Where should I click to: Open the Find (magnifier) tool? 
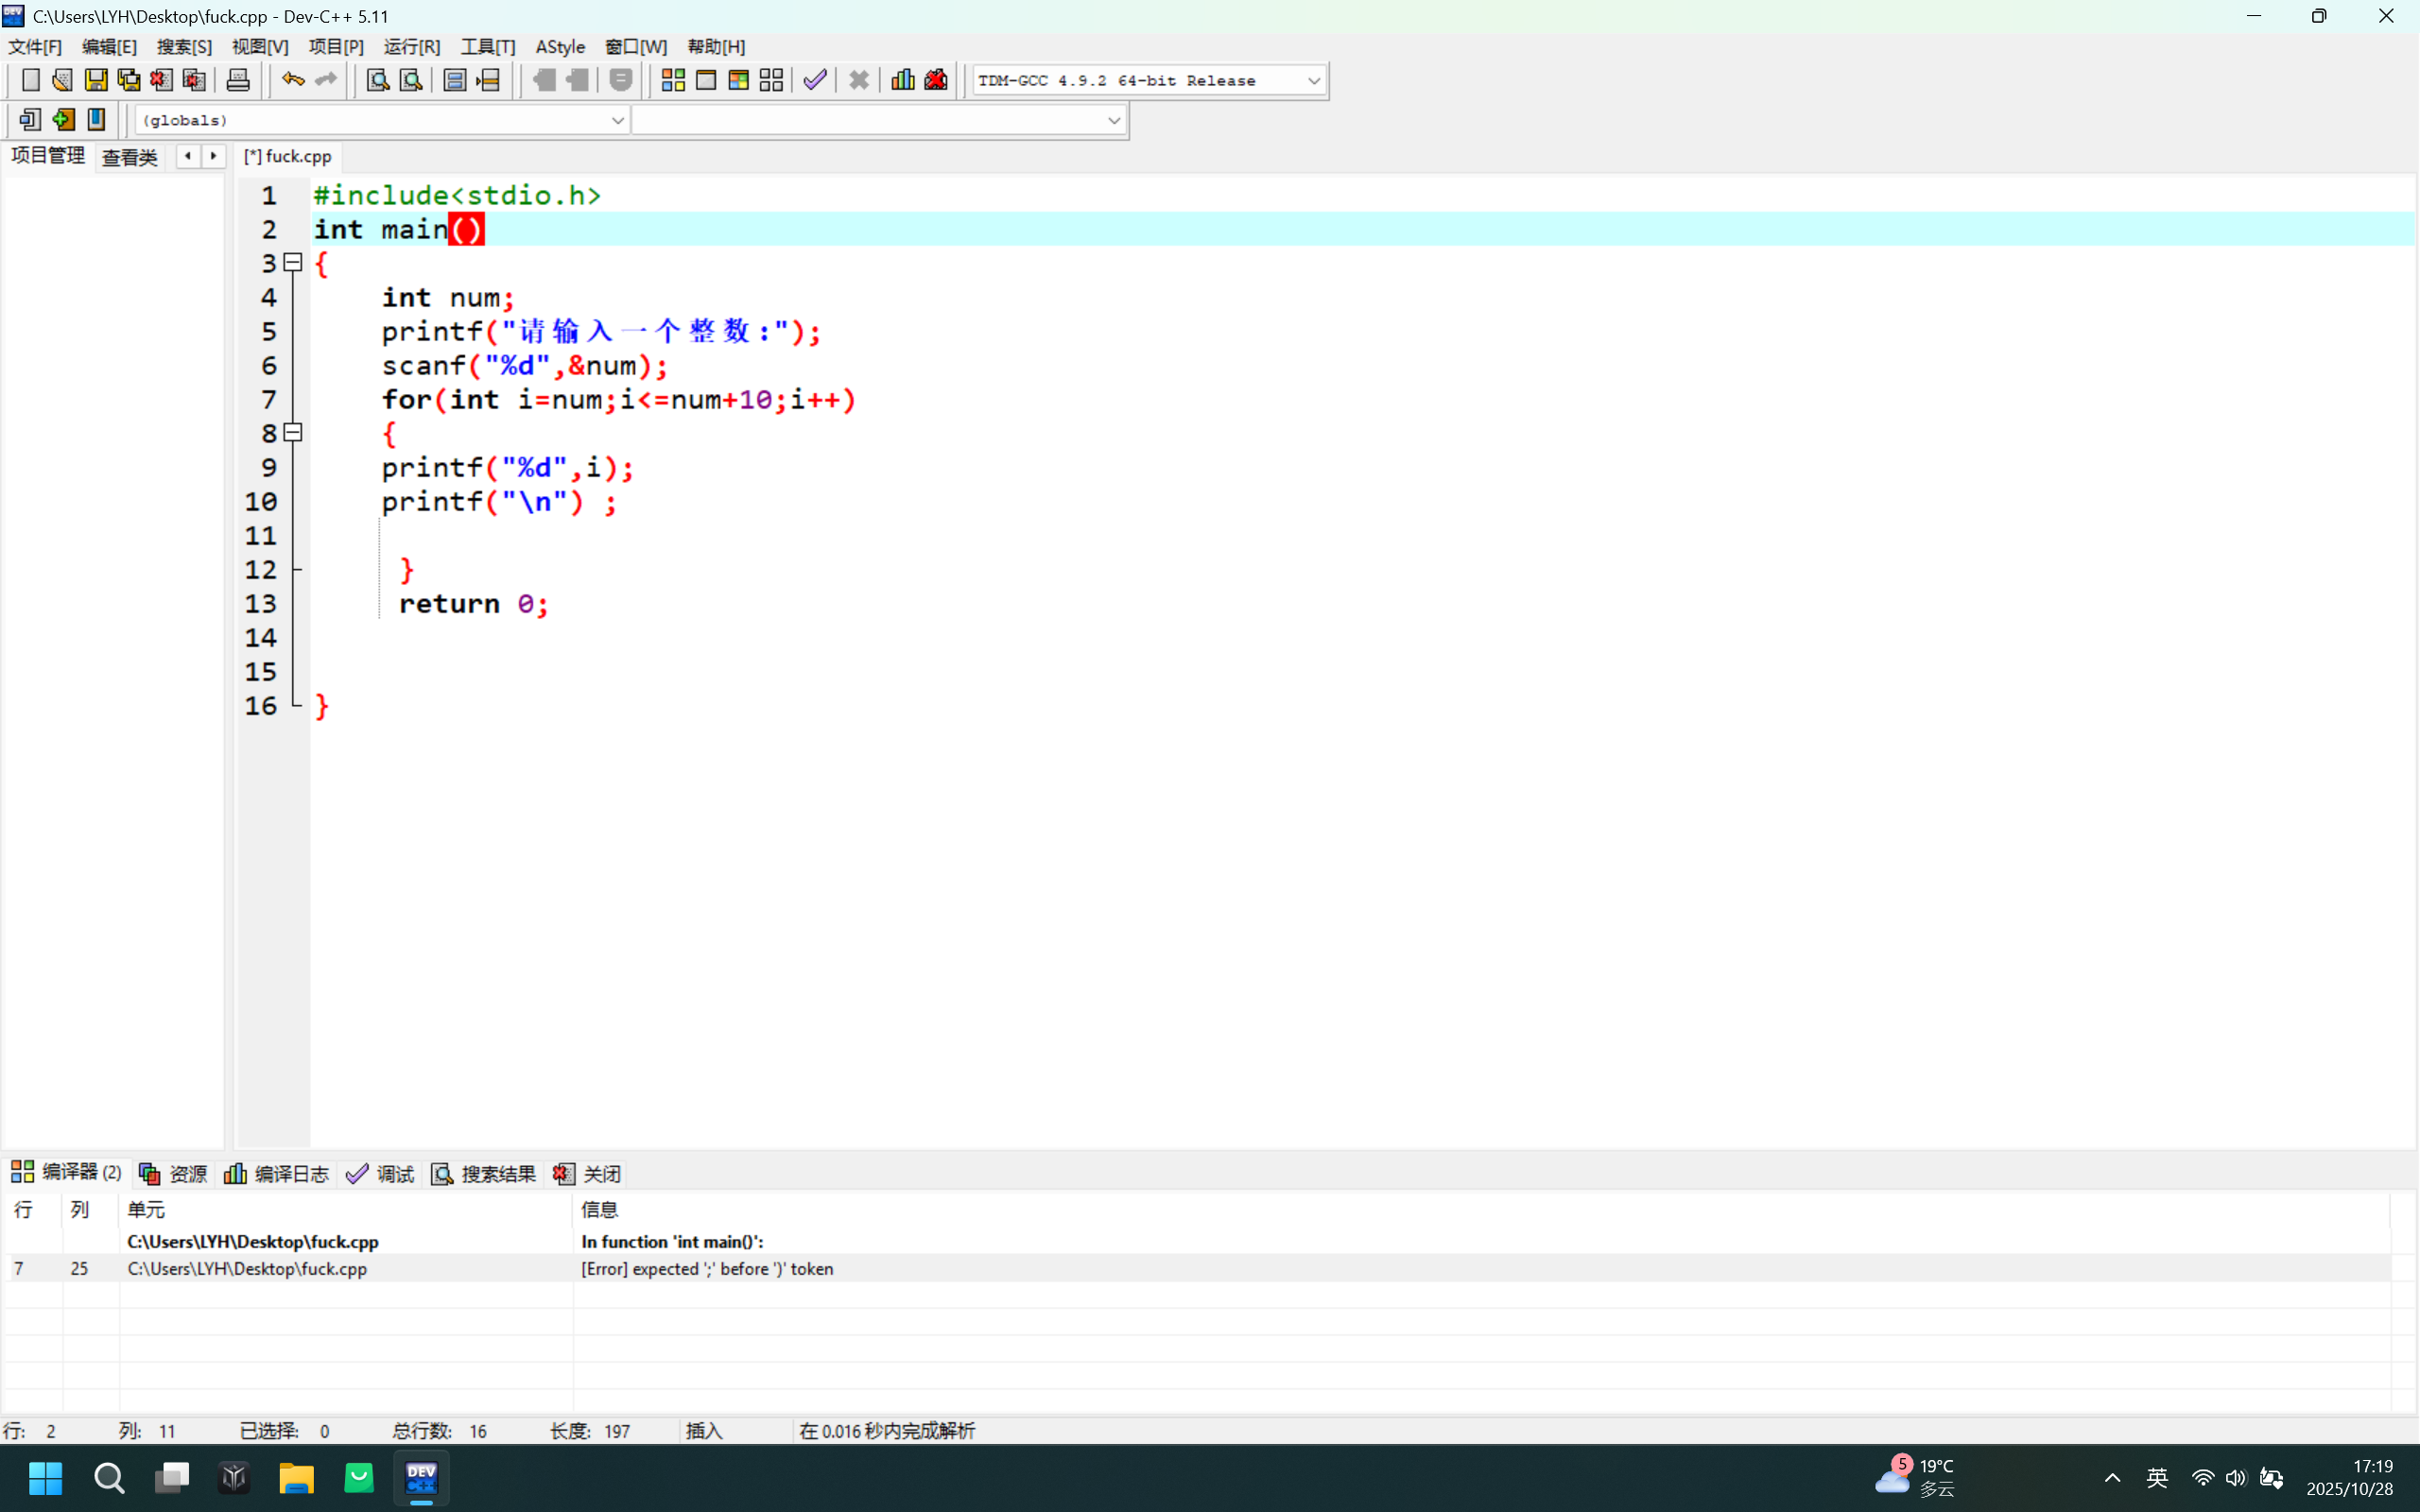point(377,80)
